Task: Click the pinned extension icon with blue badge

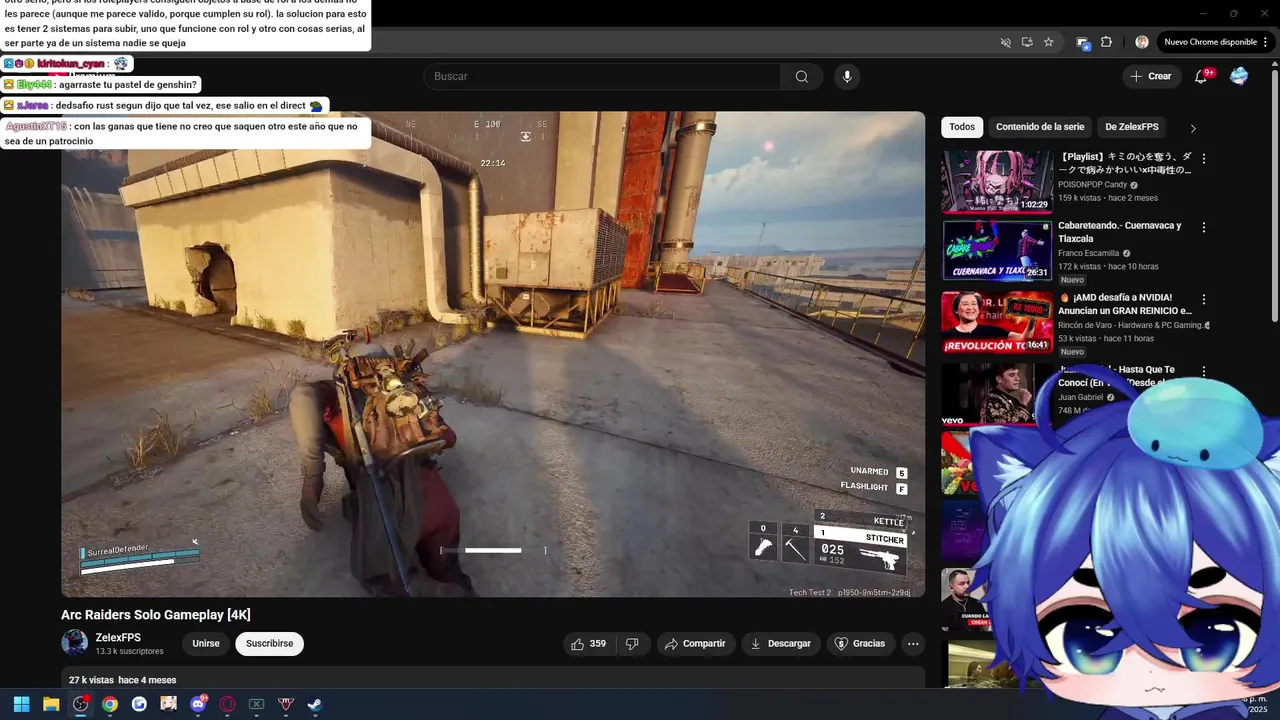Action: click(1082, 42)
